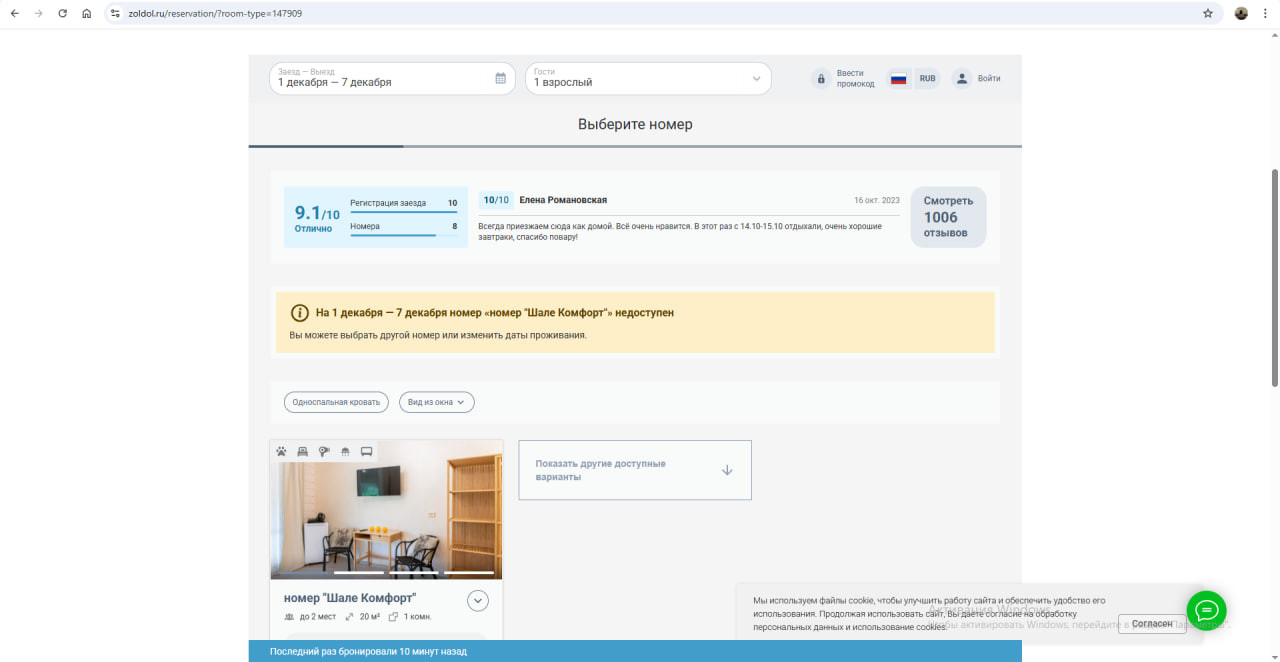Expand 'Шале Комфорт' room details chevron
The height and width of the screenshot is (662, 1280).
(478, 600)
